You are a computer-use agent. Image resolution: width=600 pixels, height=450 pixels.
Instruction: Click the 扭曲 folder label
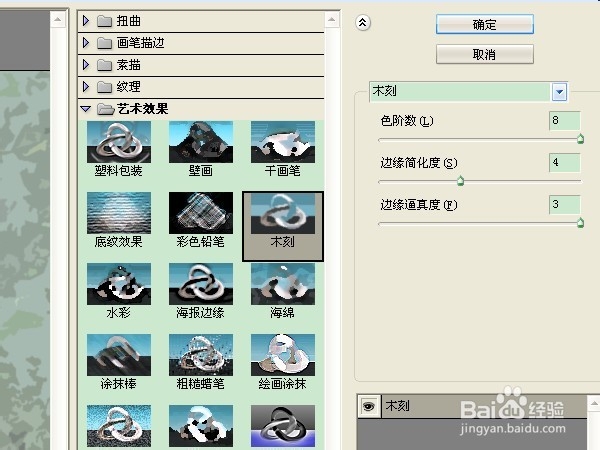[x=129, y=21]
